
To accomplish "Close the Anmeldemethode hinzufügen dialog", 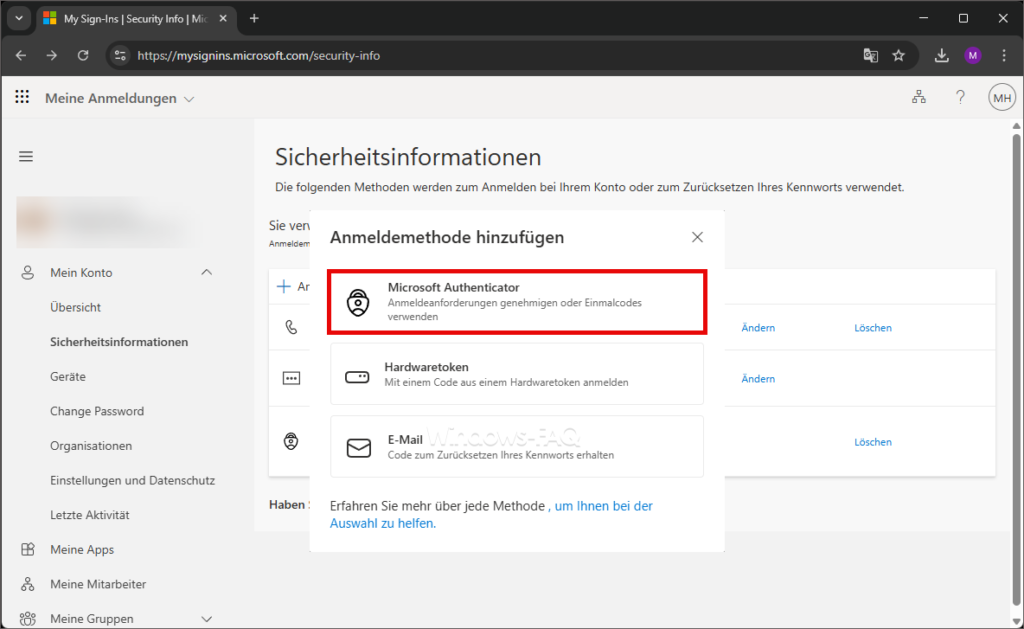I will (697, 237).
